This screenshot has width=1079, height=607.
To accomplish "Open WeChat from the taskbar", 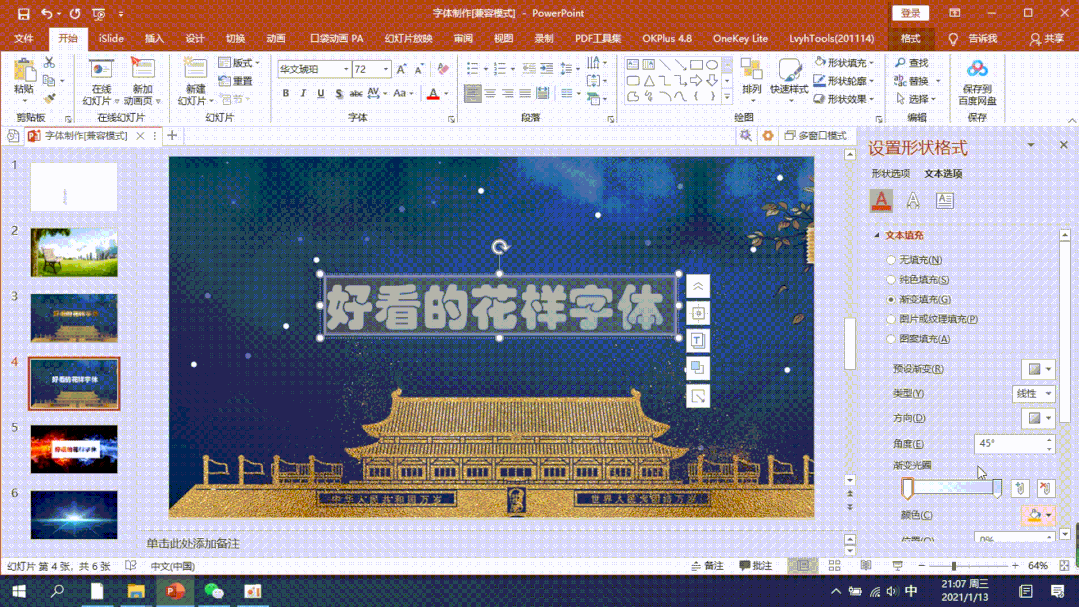I will pos(214,591).
